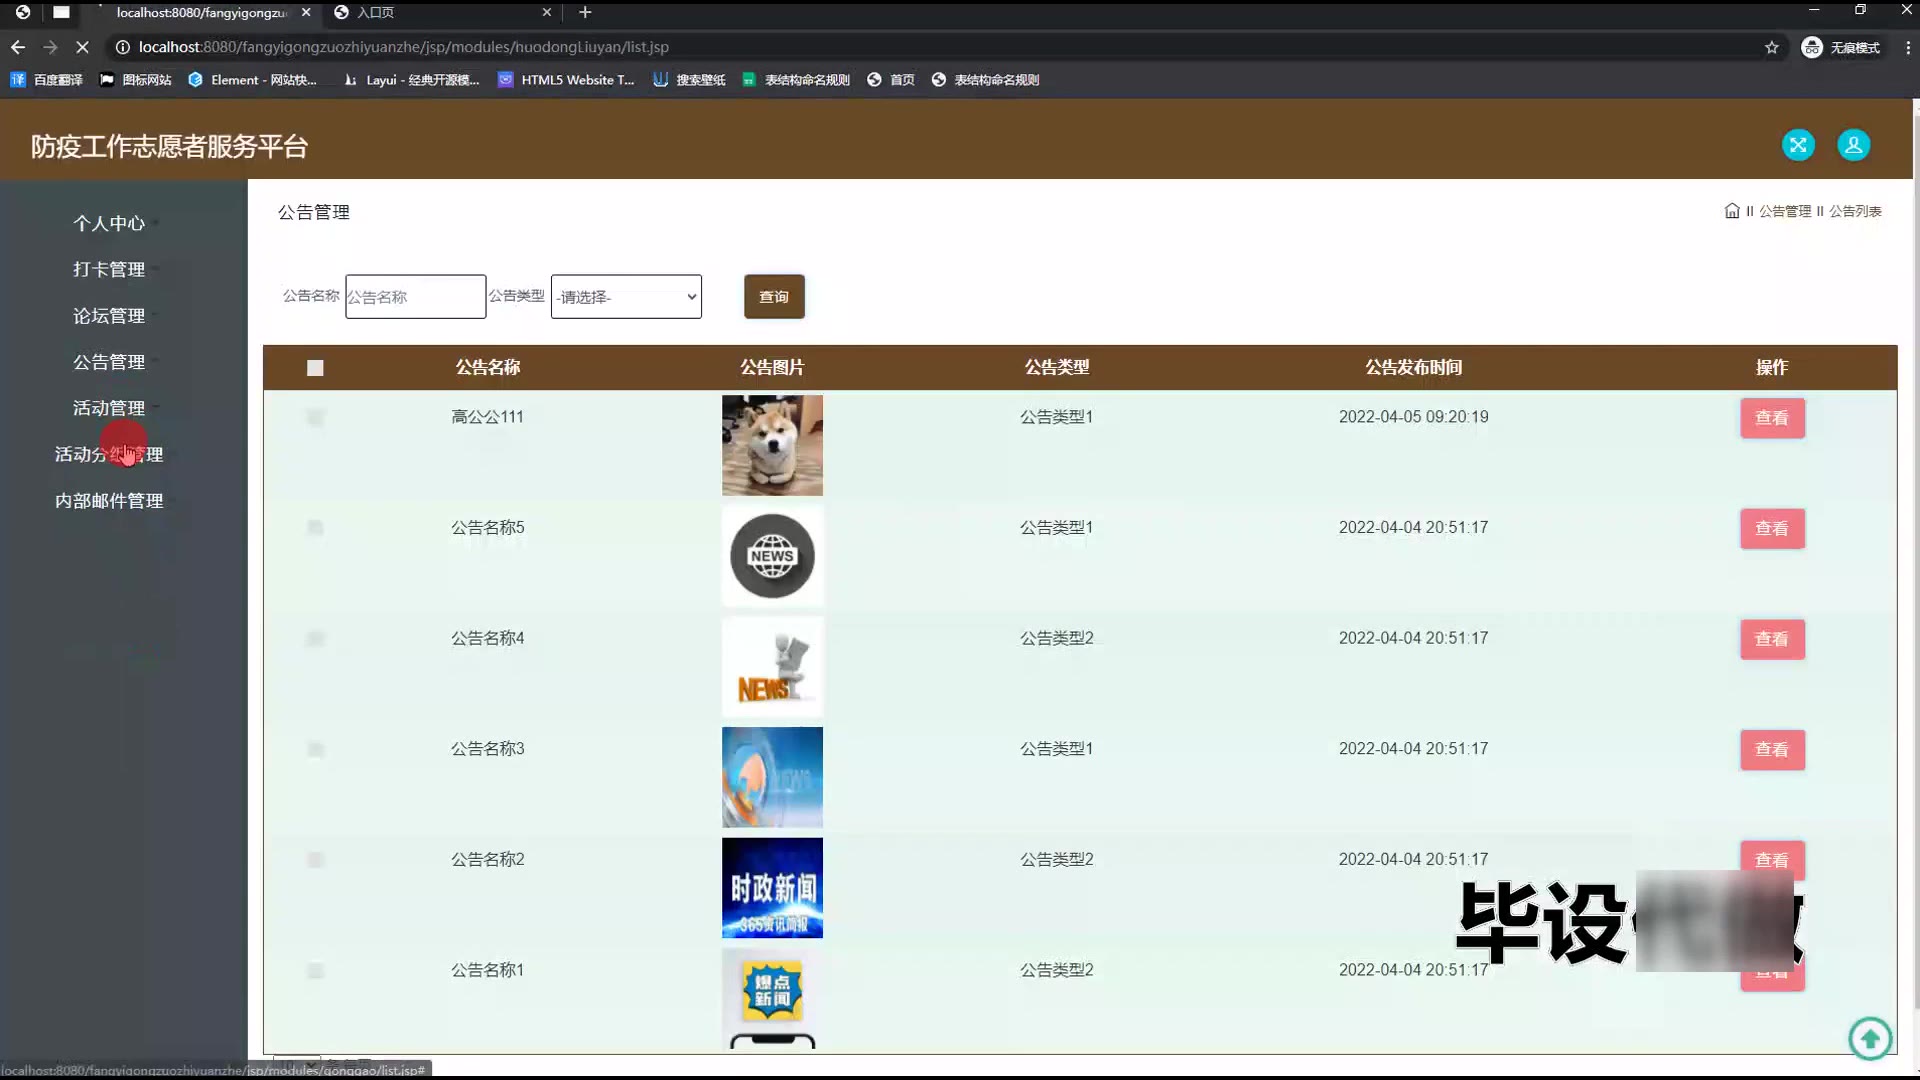Check the row checkbox for 公告名称1
Image resolution: width=1920 pixels, height=1080 pixels.
coord(315,970)
